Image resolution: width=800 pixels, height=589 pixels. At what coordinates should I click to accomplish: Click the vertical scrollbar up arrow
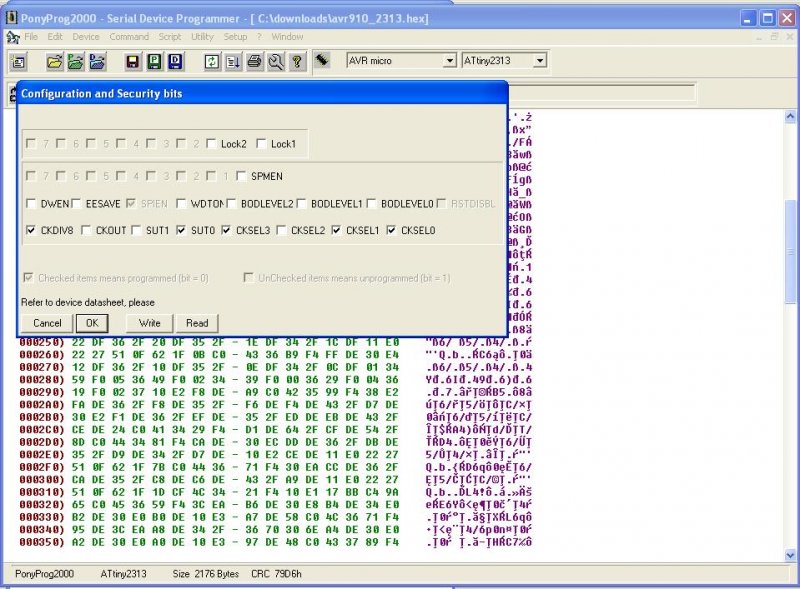click(x=790, y=117)
